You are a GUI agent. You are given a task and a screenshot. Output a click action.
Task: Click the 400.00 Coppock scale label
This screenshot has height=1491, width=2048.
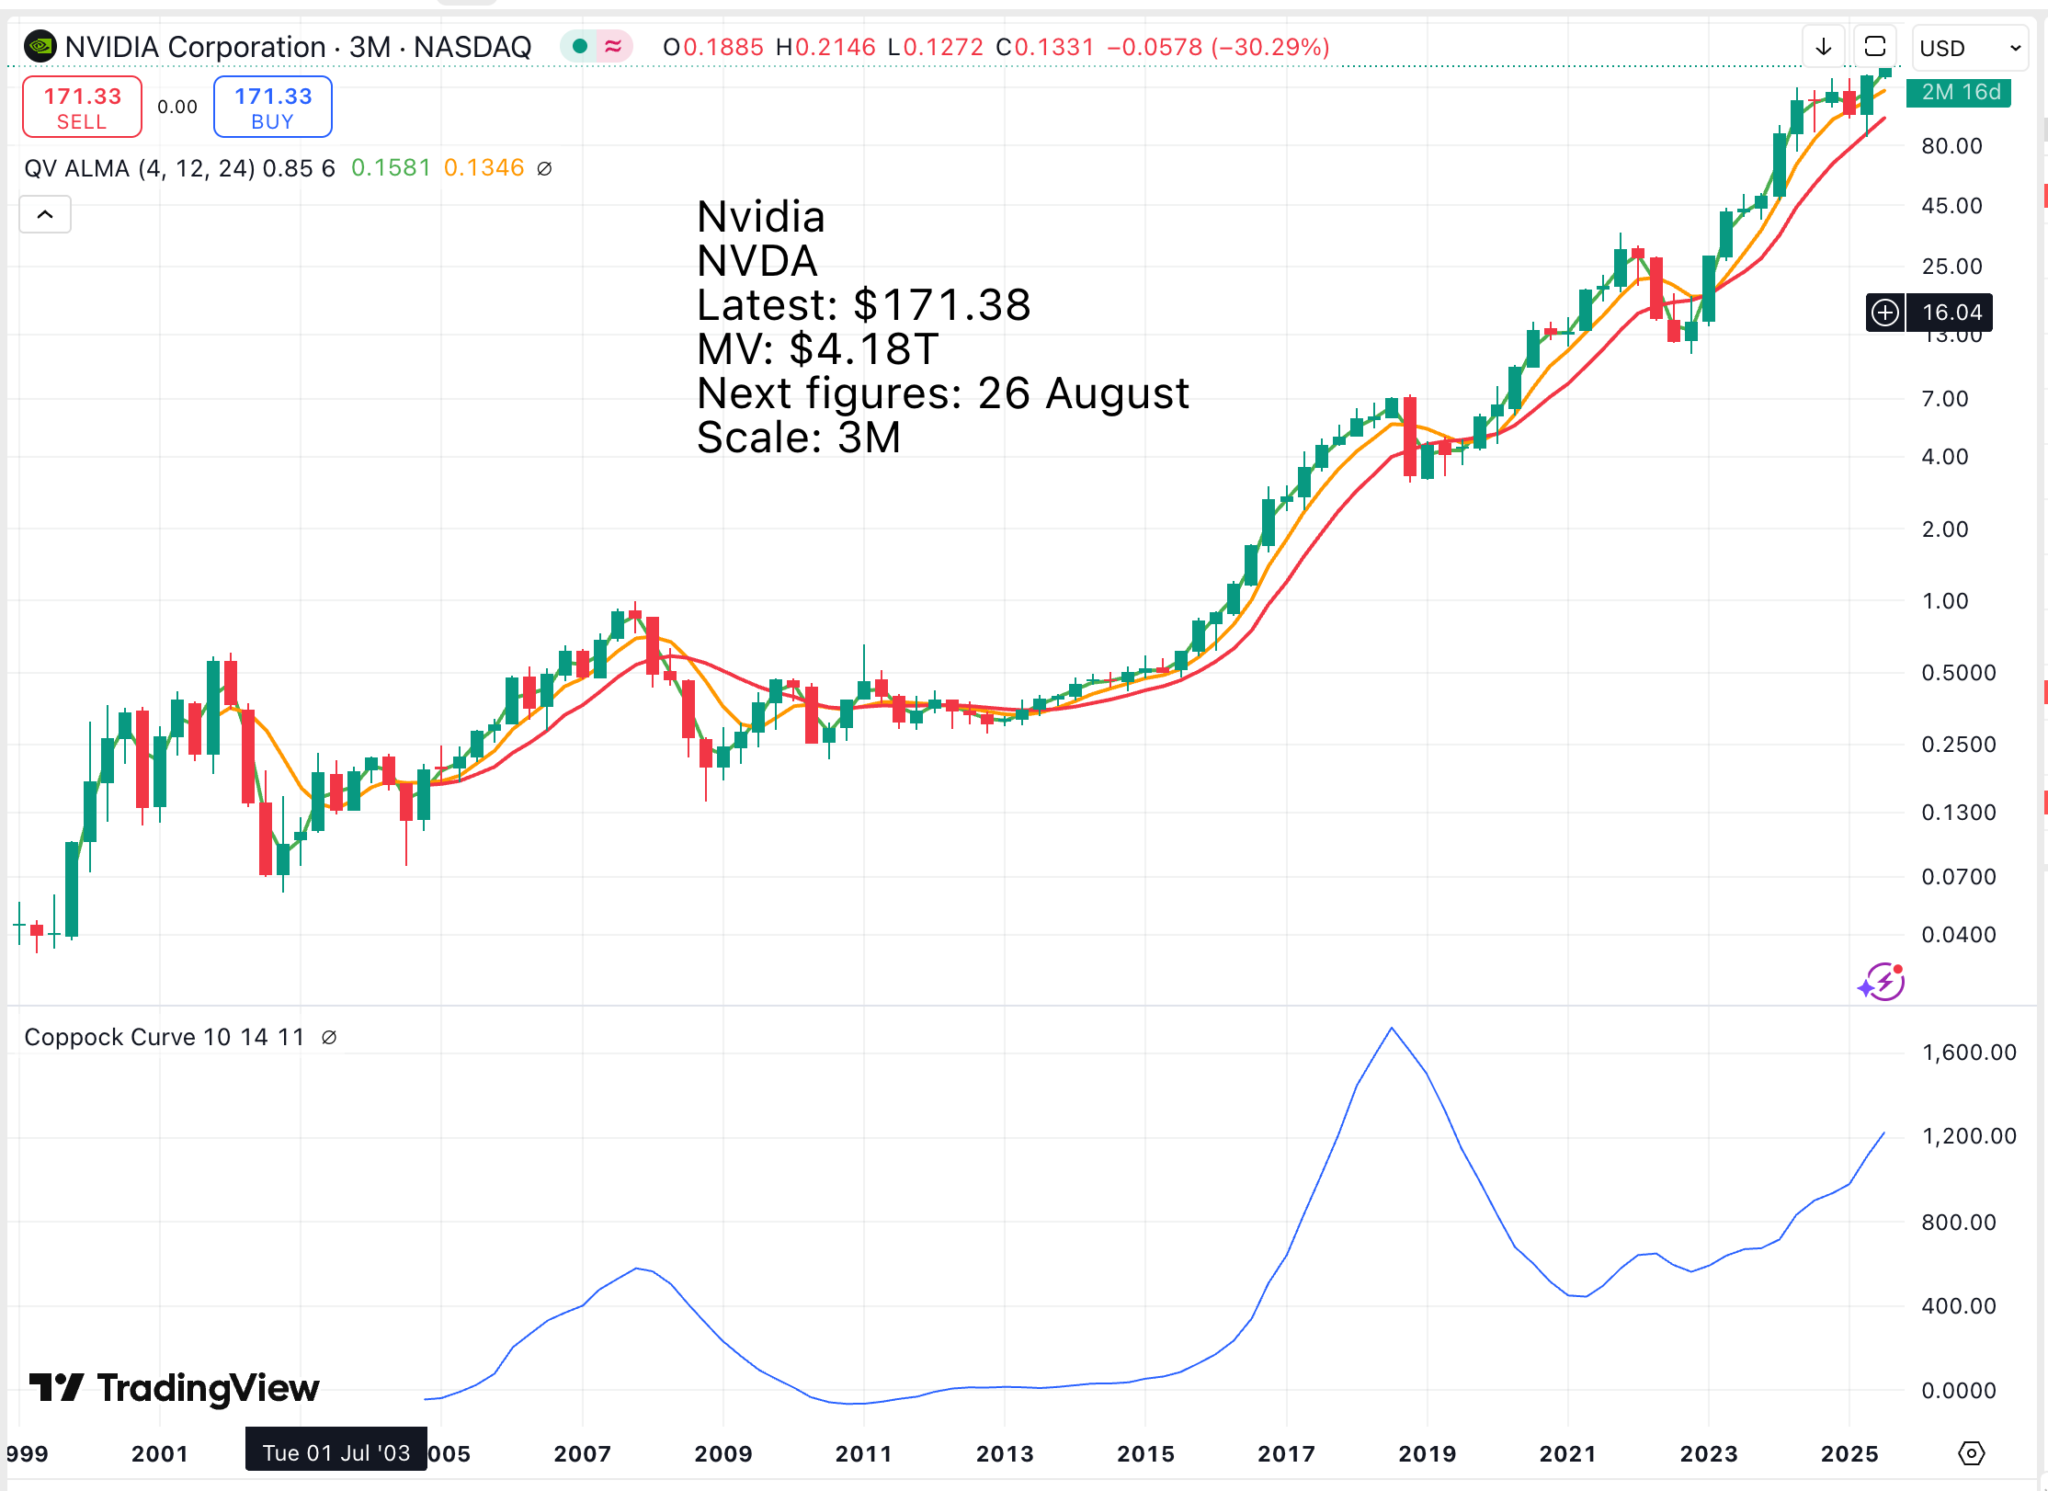(1958, 1306)
